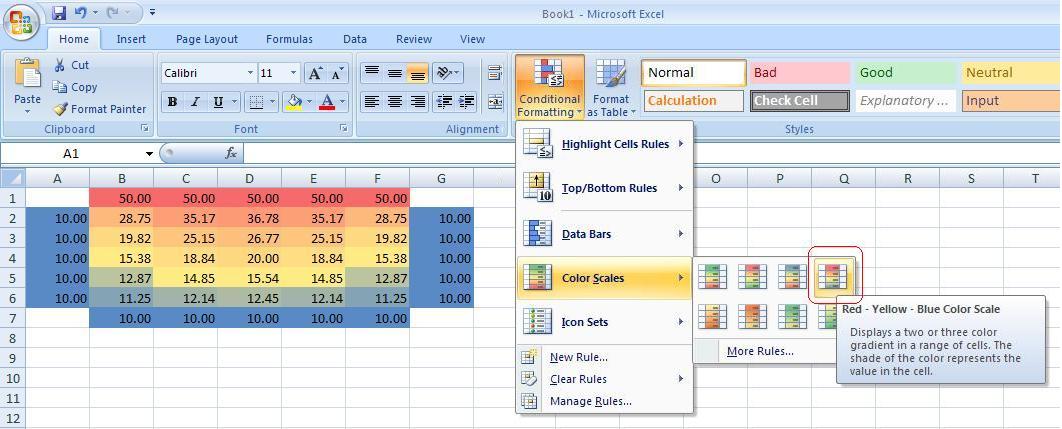Screen dimensions: 1062x429
Task: Apply the fill color bucket
Action: click(294, 102)
